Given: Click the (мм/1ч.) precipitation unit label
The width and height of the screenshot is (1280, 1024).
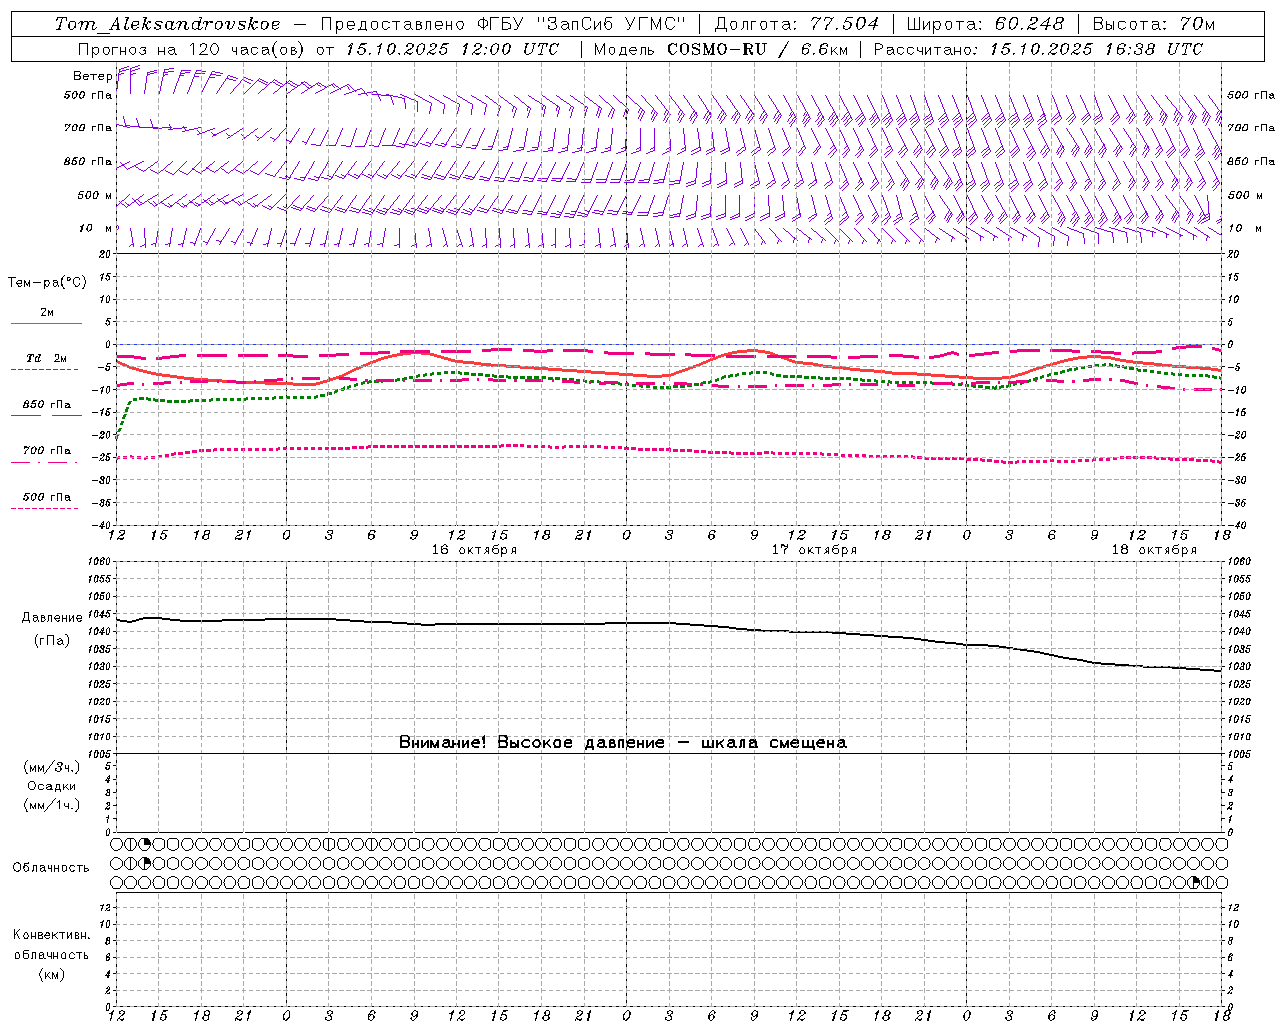Looking at the screenshot, I should click(52, 805).
